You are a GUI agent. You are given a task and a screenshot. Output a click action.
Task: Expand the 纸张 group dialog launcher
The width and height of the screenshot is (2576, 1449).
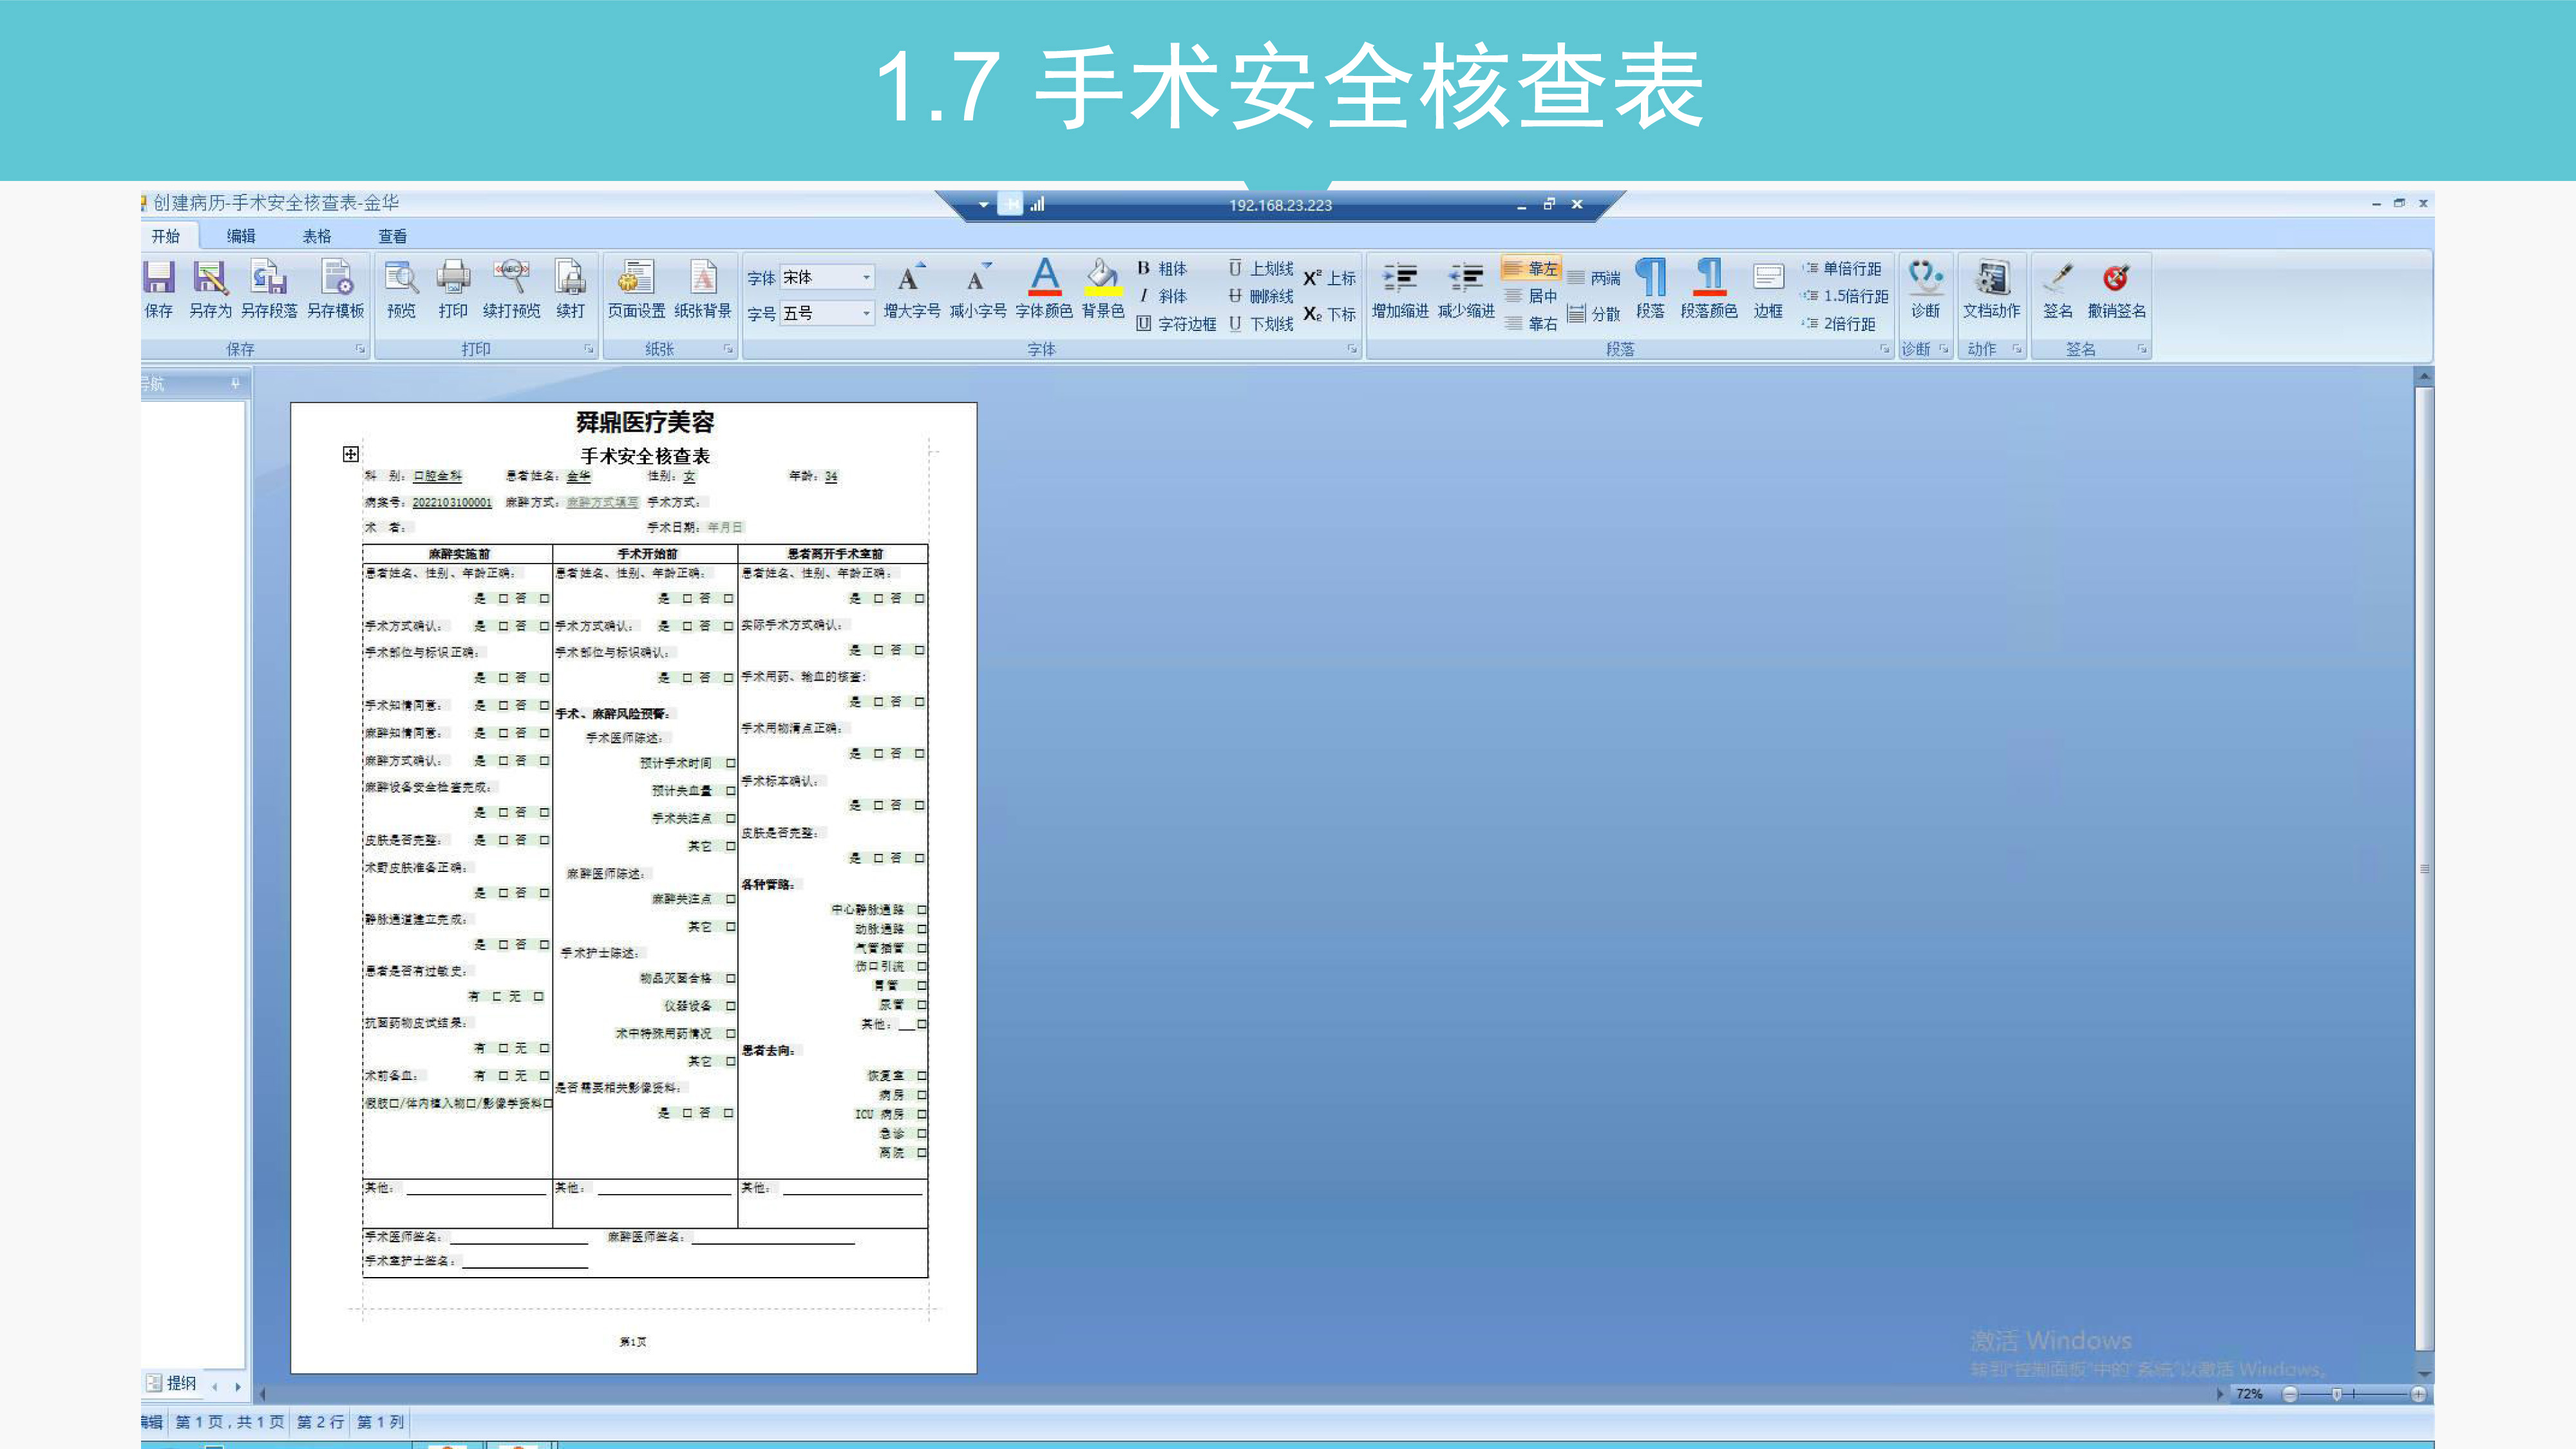tap(728, 349)
